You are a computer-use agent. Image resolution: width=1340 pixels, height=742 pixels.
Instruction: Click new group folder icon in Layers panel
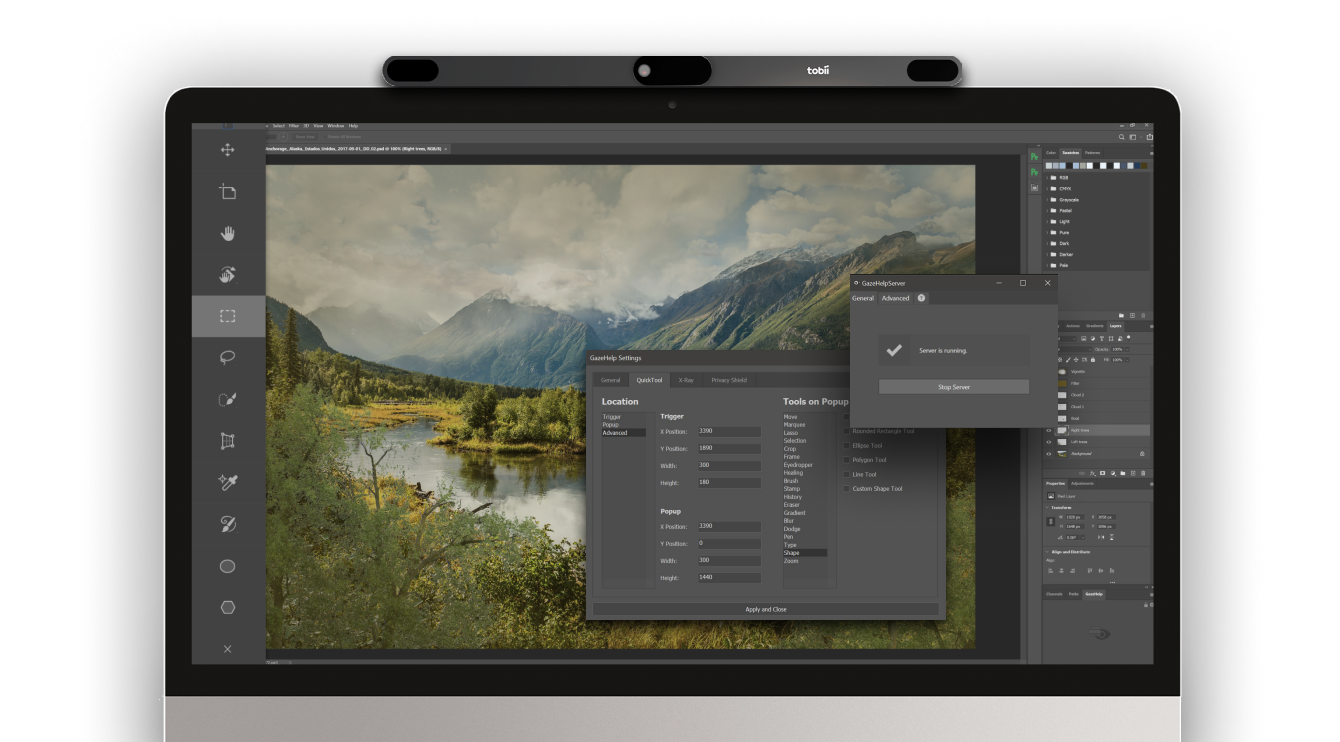[x=1123, y=473]
